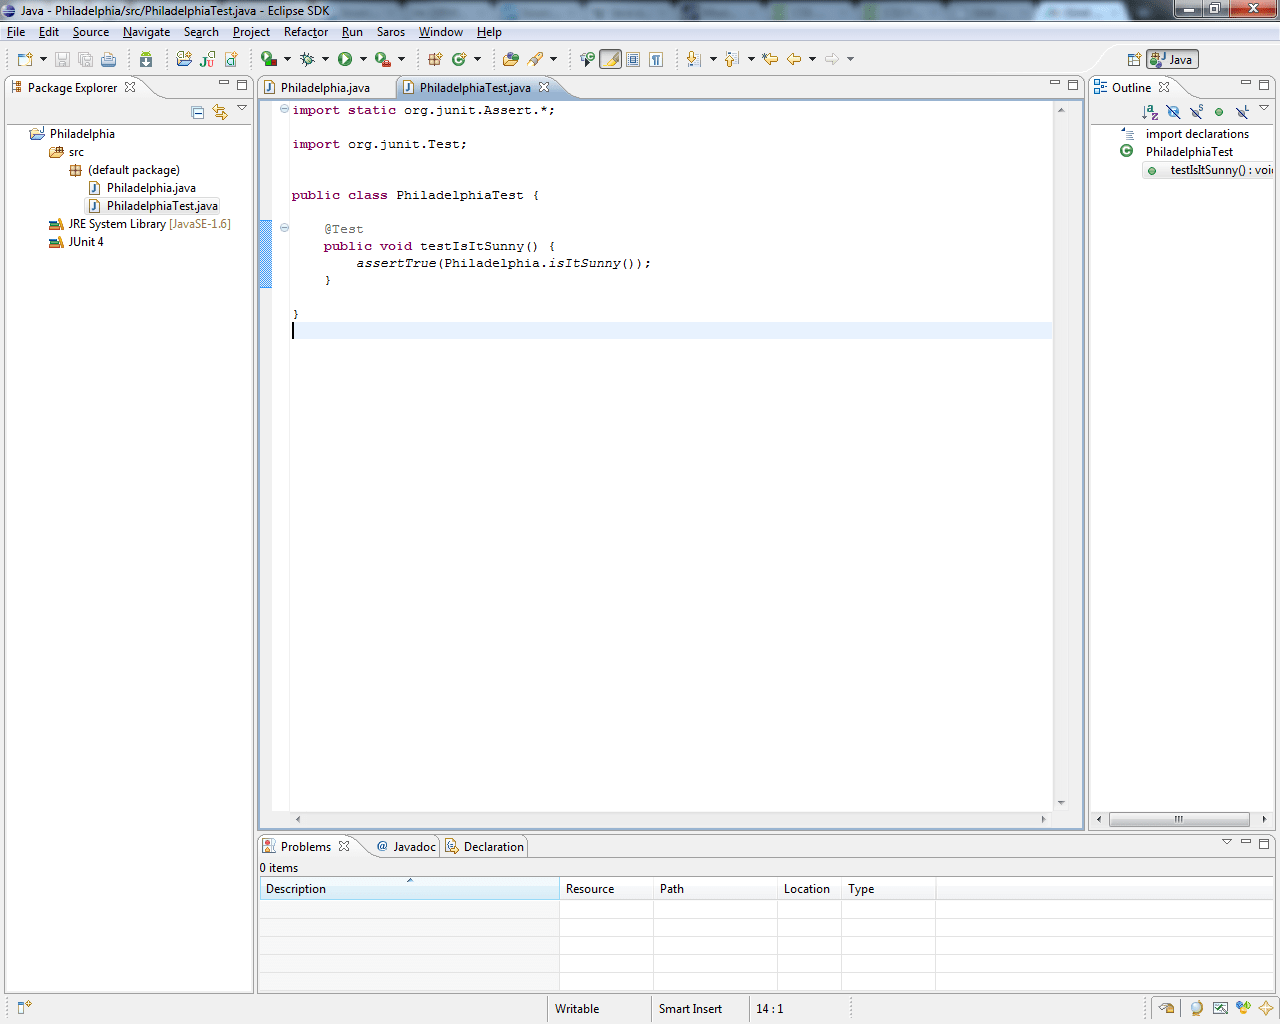
Task: Open the Search dialog from the toolbar
Action: pyautogui.click(x=534, y=59)
